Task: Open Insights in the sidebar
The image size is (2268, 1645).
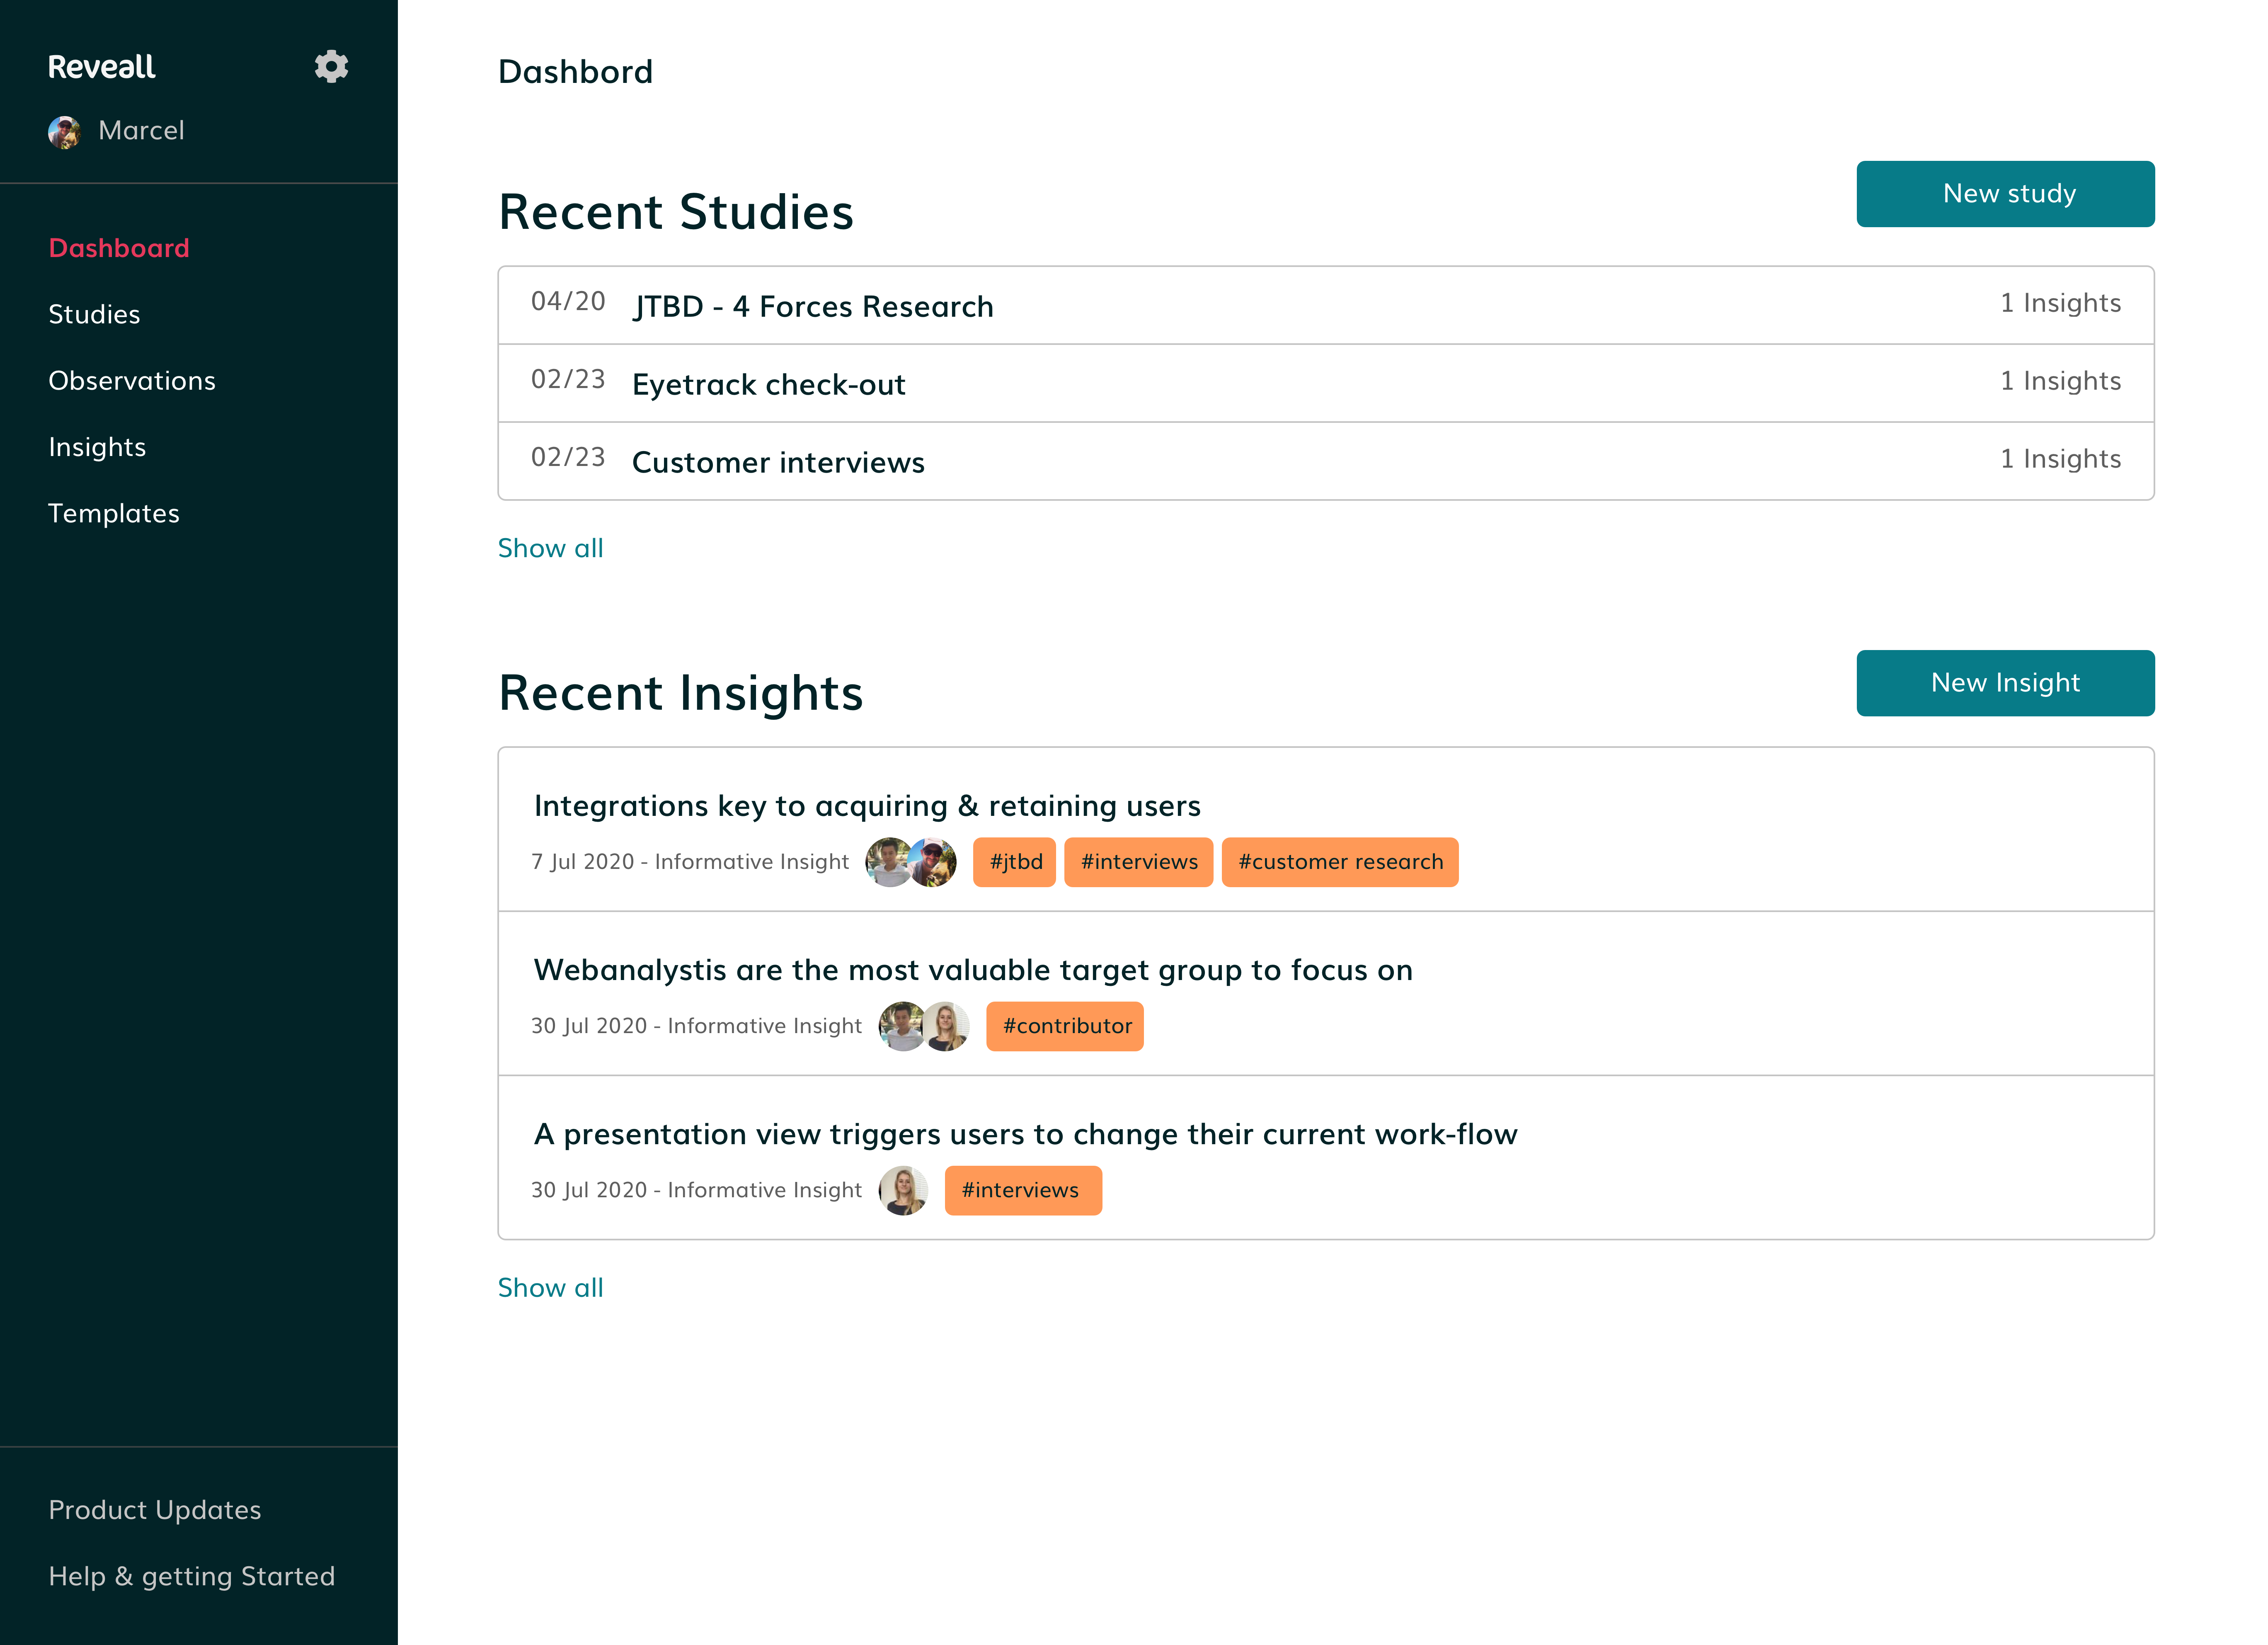Action: pos(97,447)
